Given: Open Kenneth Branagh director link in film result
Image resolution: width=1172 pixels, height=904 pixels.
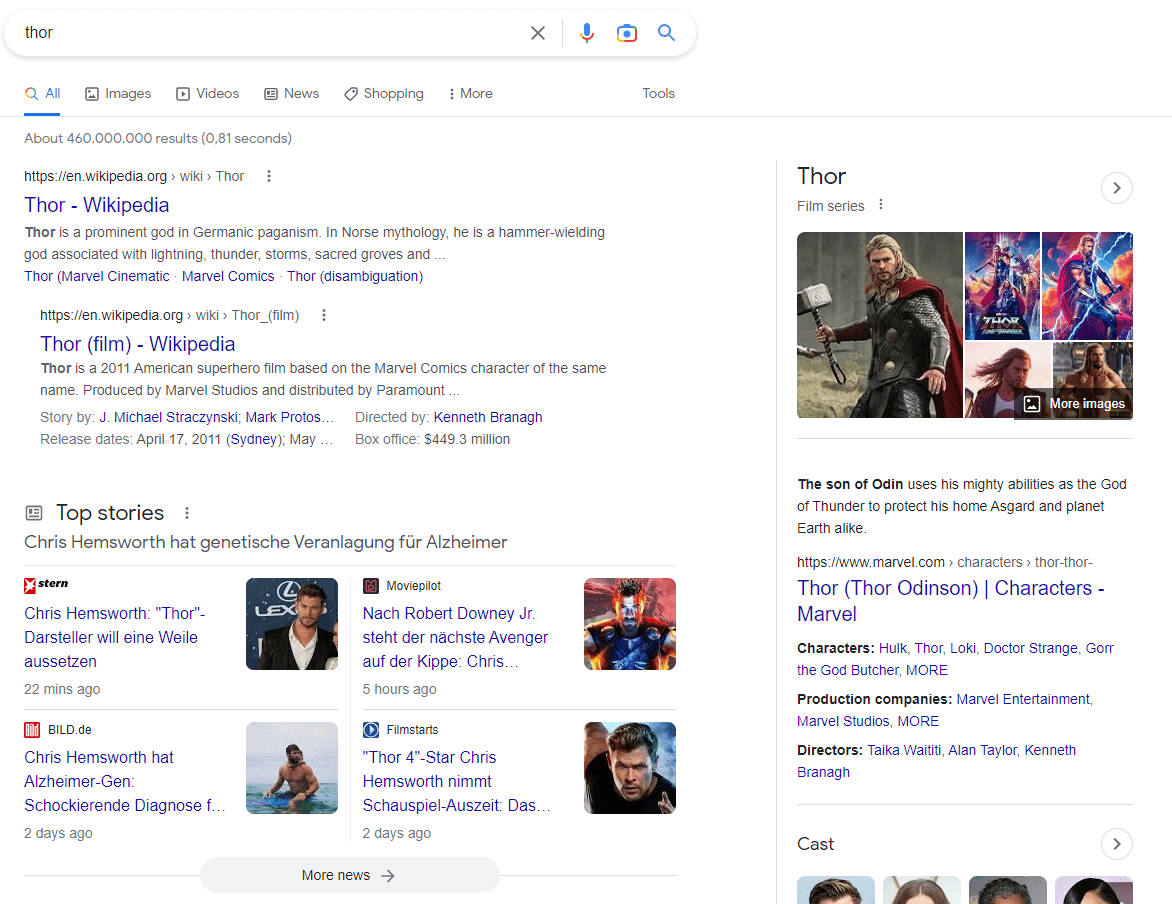Looking at the screenshot, I should pos(488,417).
